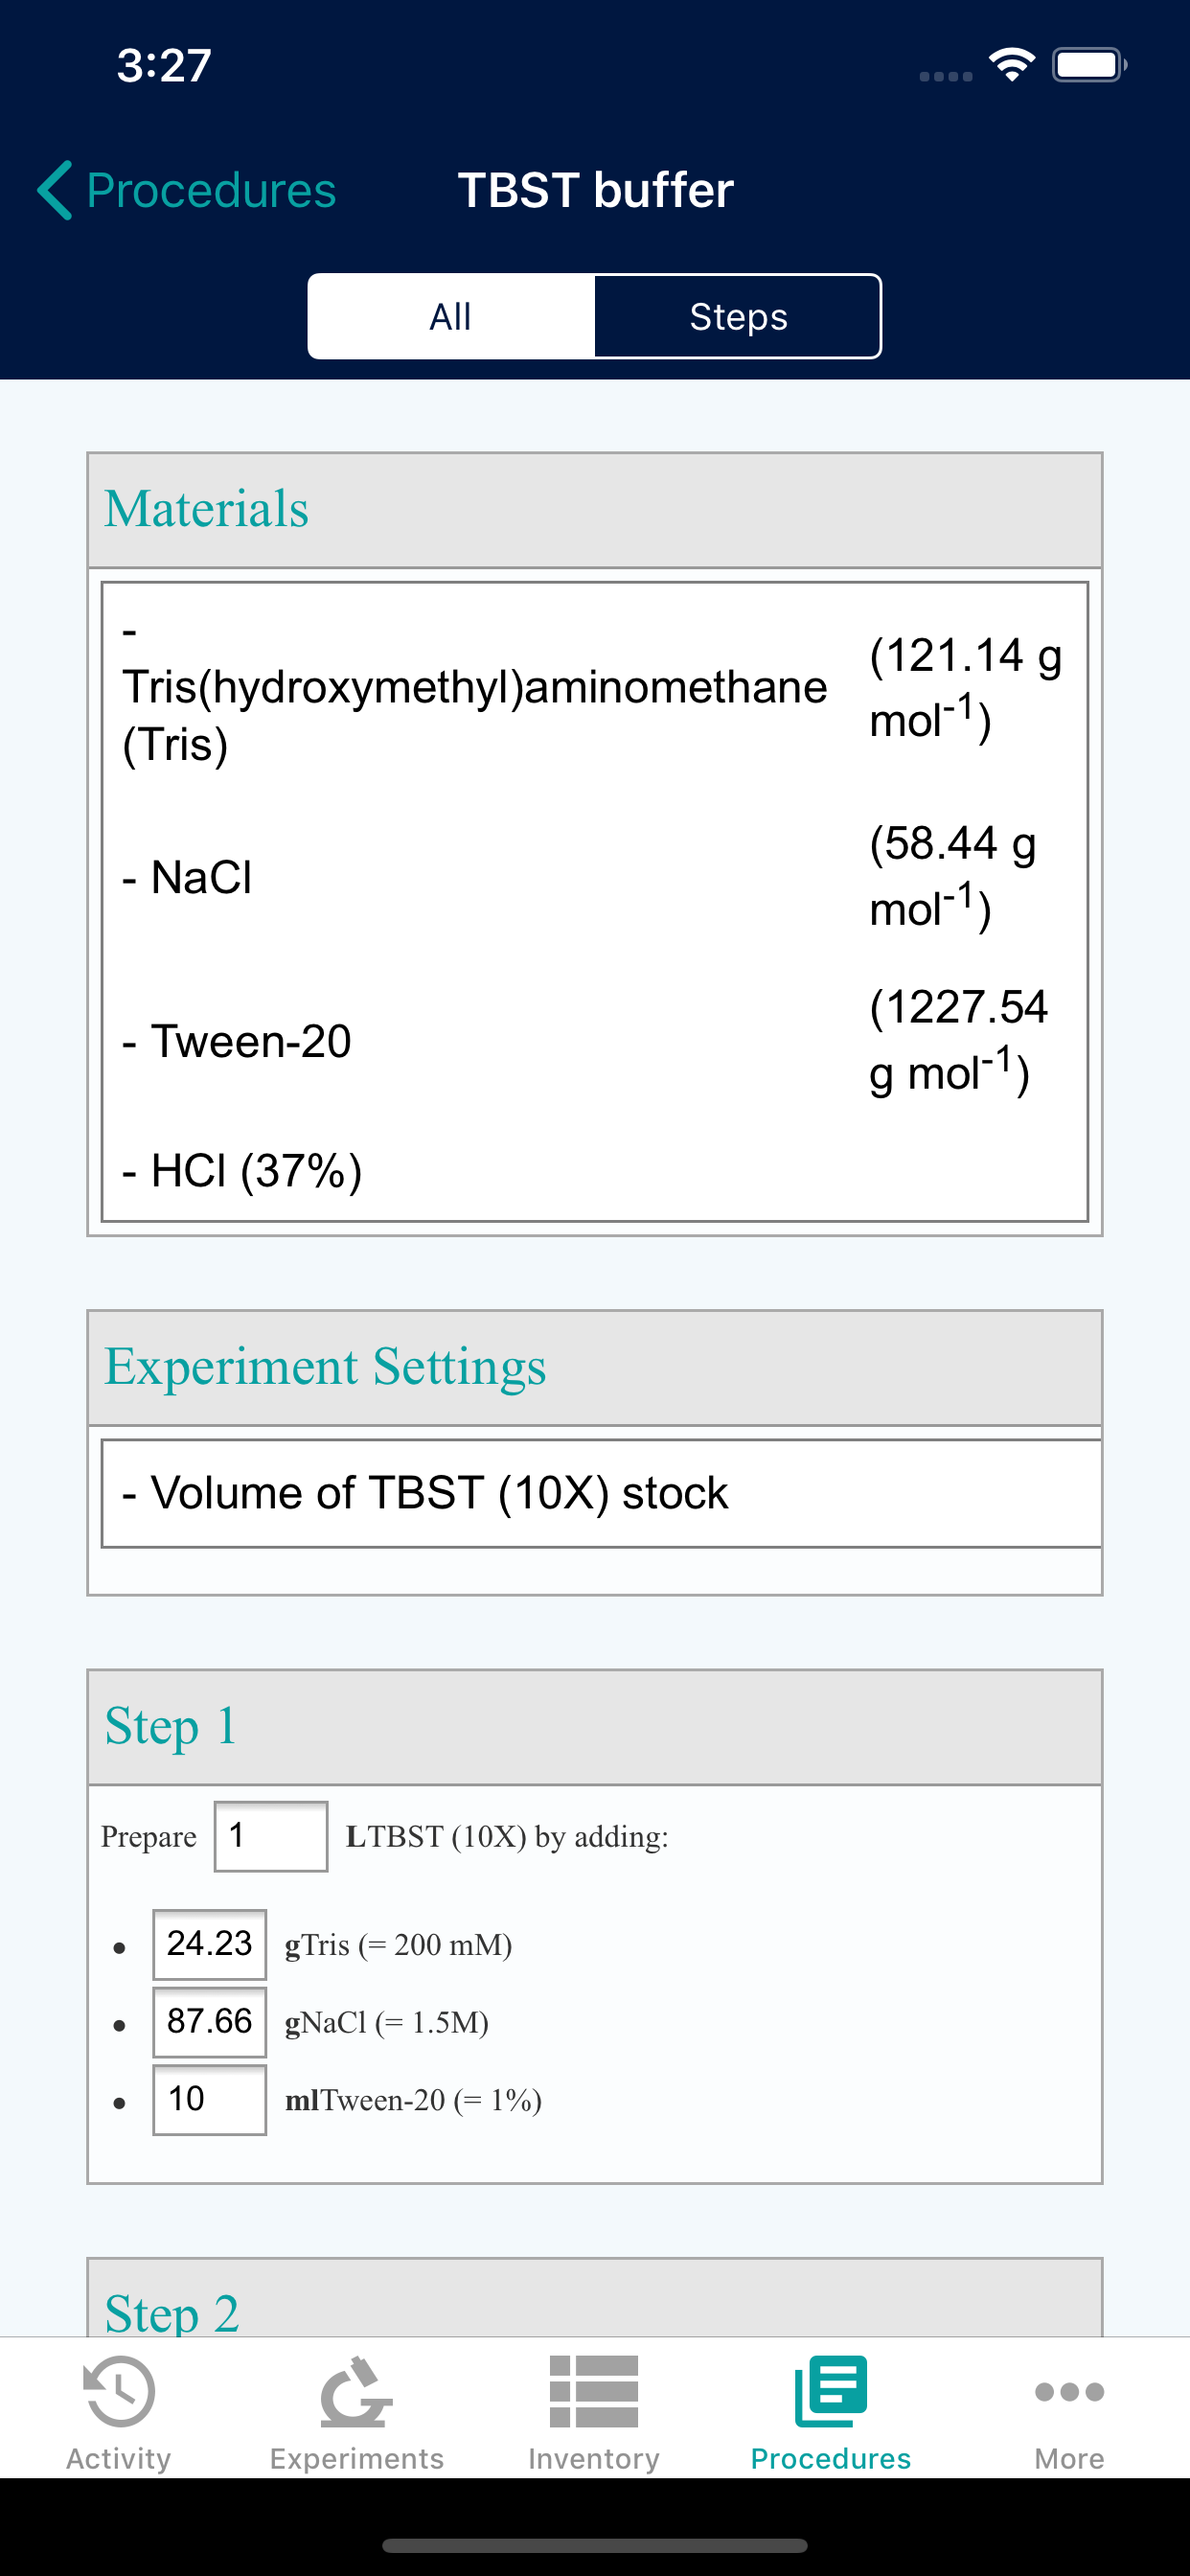Tap the back chevron beside Procedures
The height and width of the screenshot is (2576, 1190).
pyautogui.click(x=54, y=190)
